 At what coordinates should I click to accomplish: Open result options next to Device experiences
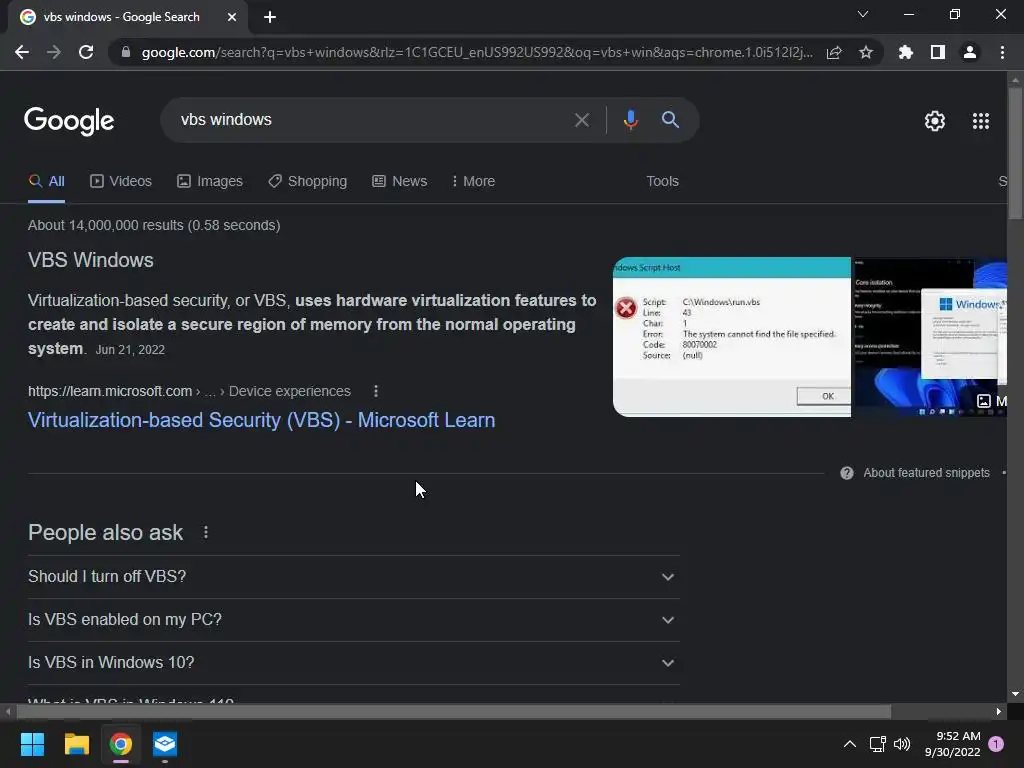[376, 391]
